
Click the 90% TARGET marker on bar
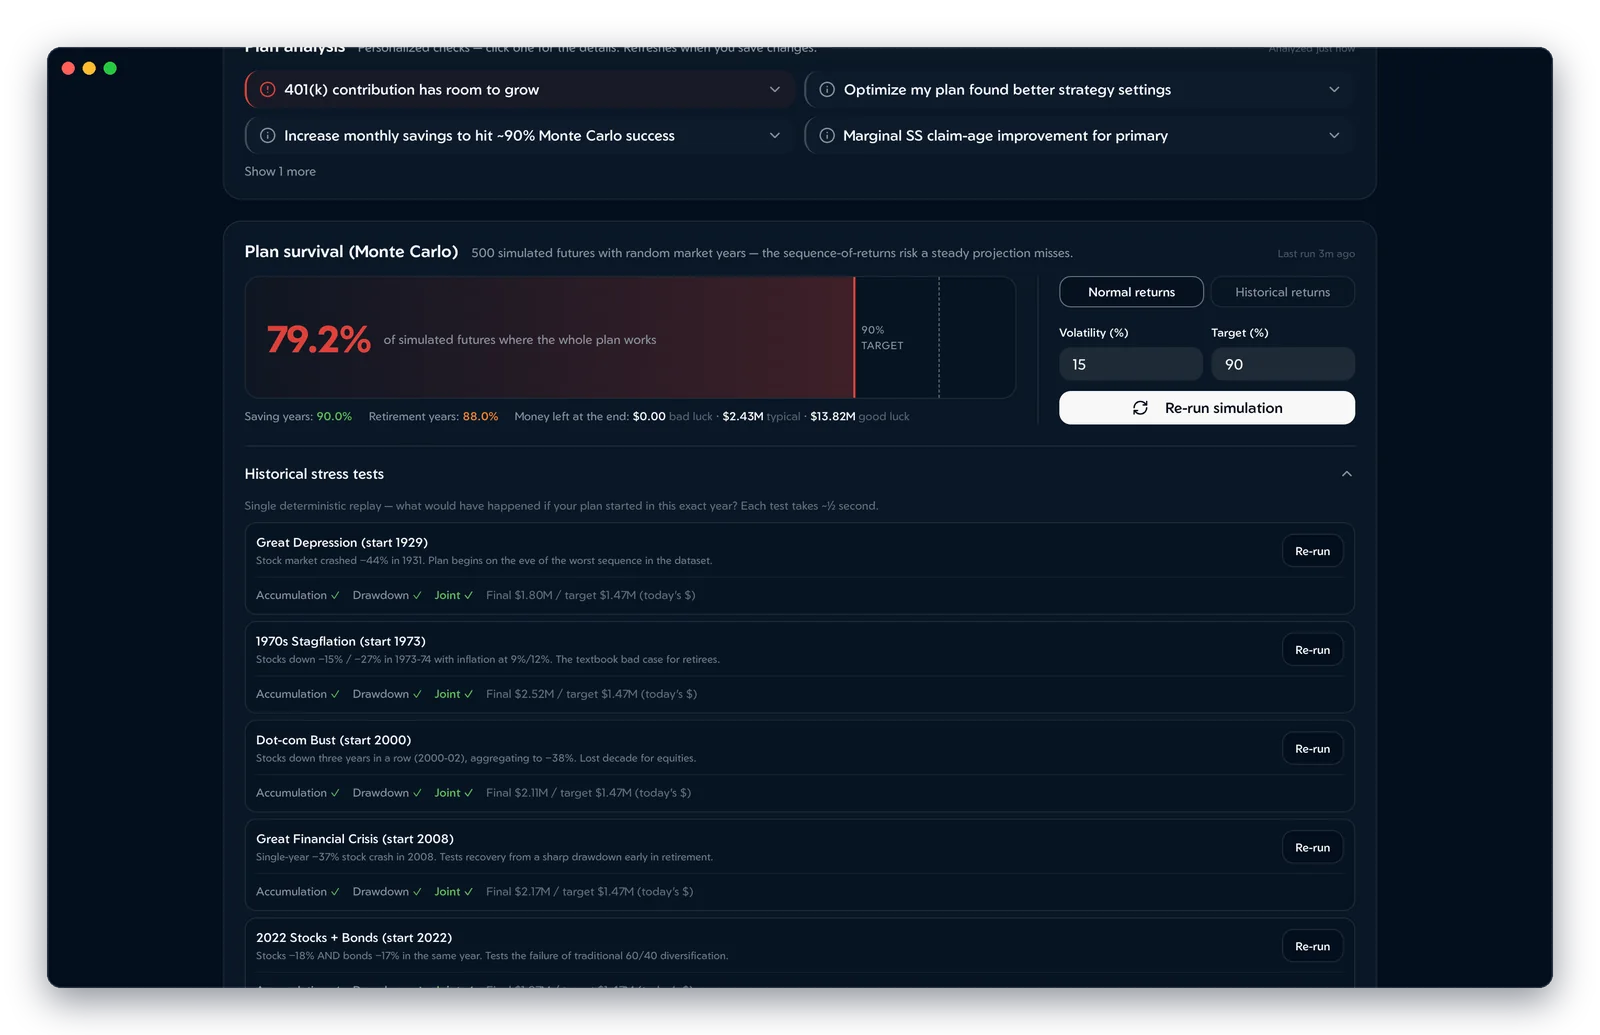click(882, 338)
